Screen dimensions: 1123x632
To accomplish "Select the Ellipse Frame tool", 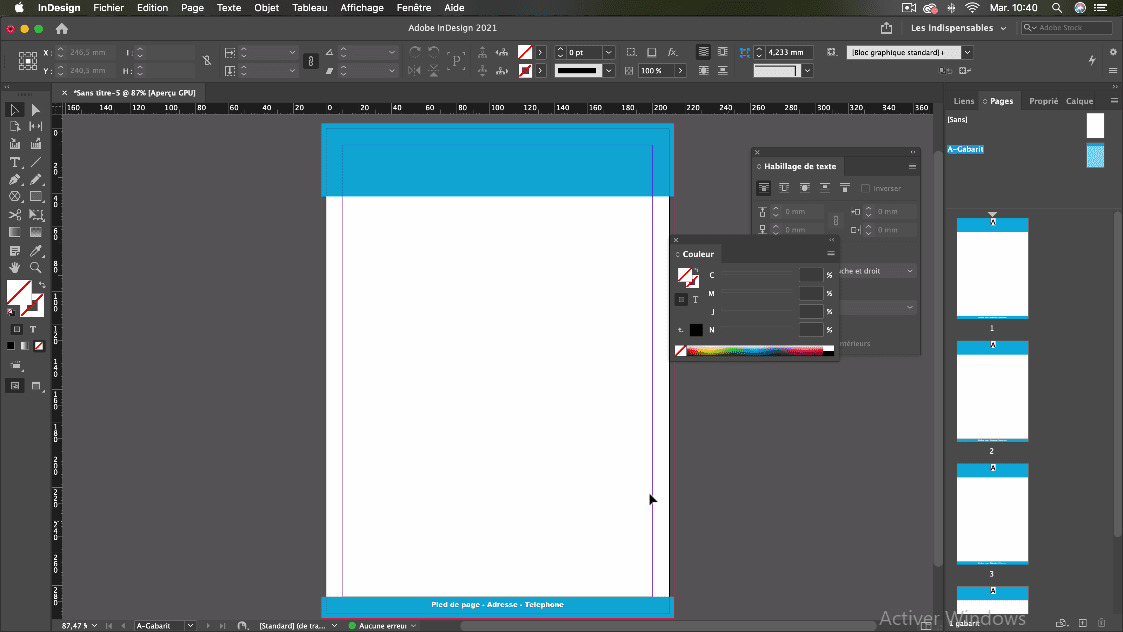I will pyautogui.click(x=14, y=196).
